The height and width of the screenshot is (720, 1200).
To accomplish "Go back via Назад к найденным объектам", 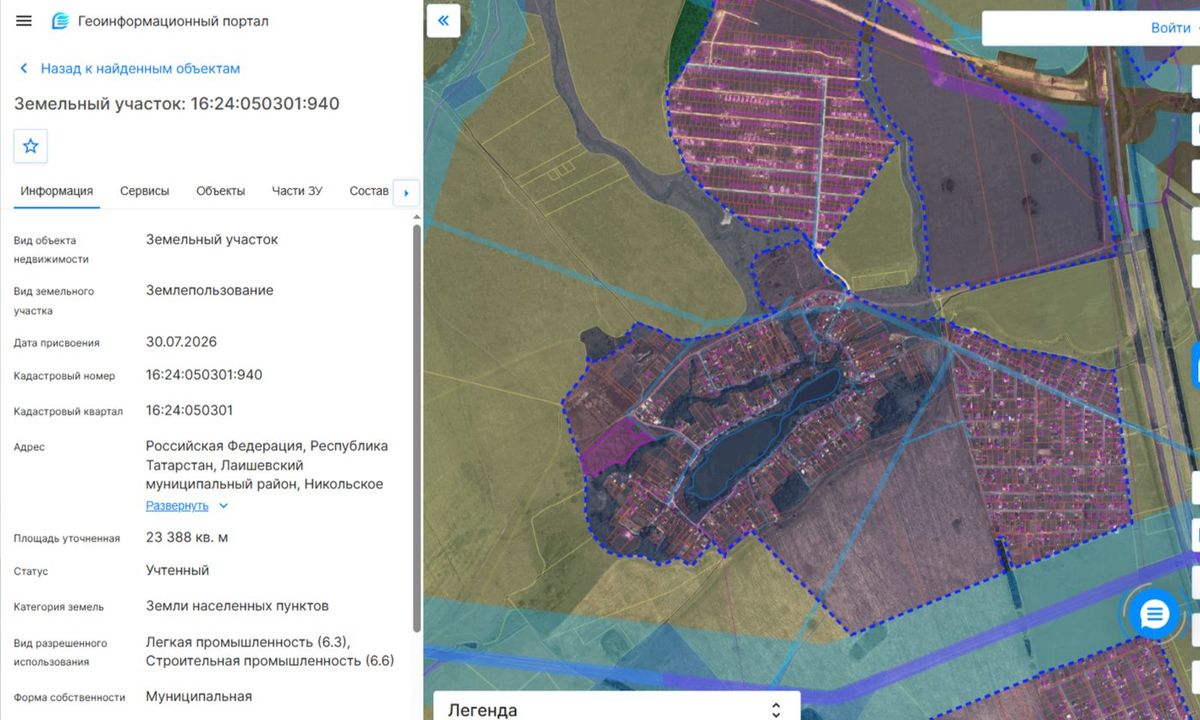I will click(x=130, y=69).
